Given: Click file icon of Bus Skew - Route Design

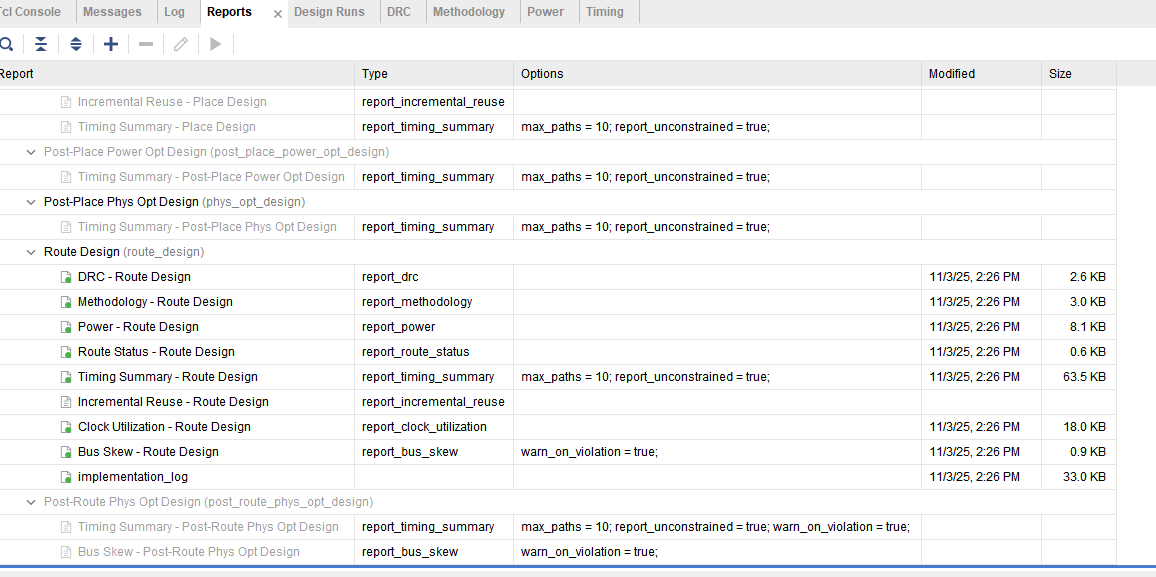Looking at the screenshot, I should 66,452.
